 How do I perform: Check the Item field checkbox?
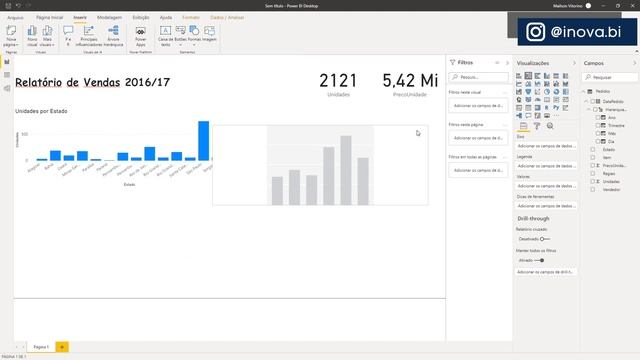593,158
